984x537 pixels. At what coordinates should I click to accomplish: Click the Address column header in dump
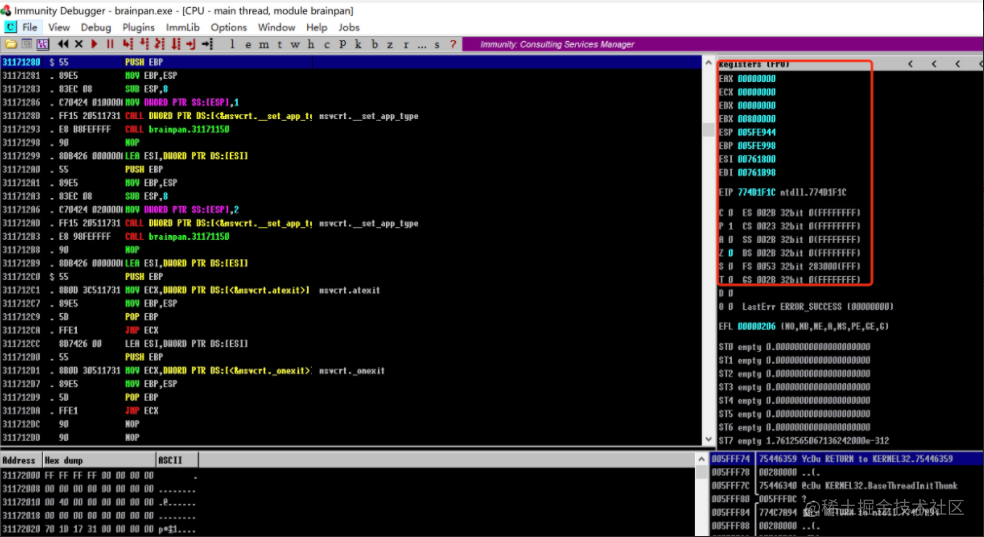point(21,460)
